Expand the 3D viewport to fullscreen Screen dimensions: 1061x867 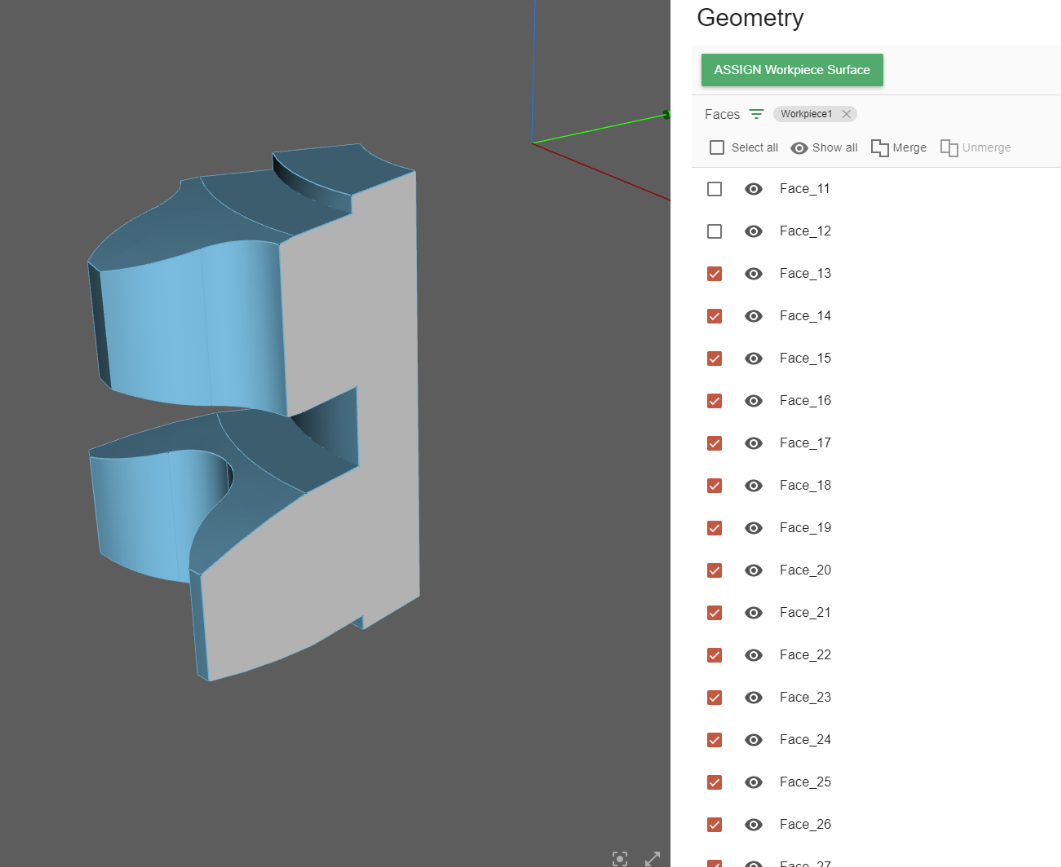point(652,858)
